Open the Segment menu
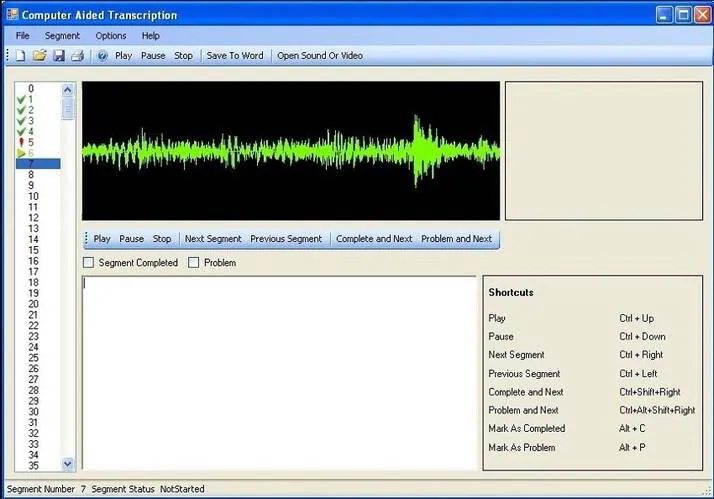Screen dimensions: 714x499 (x=62, y=36)
